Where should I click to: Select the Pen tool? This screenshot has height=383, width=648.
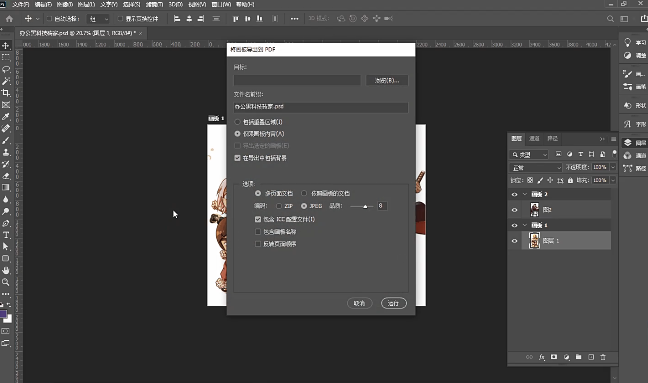click(6, 224)
